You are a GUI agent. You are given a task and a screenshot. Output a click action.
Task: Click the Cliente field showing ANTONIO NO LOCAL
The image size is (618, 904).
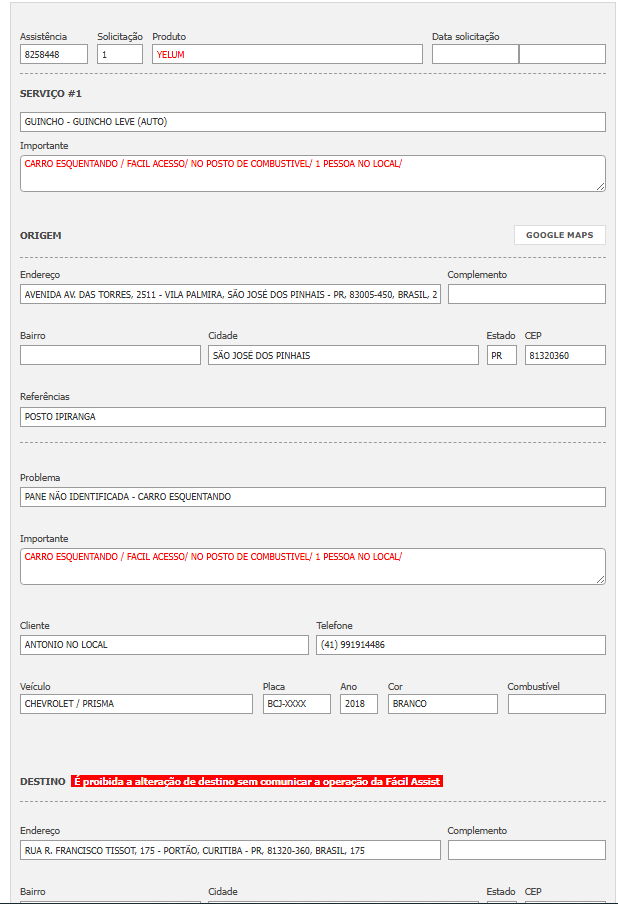164,645
